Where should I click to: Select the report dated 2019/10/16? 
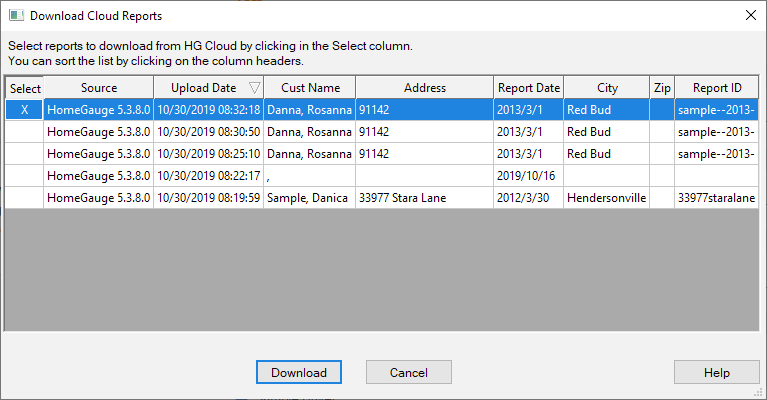[x=529, y=176]
